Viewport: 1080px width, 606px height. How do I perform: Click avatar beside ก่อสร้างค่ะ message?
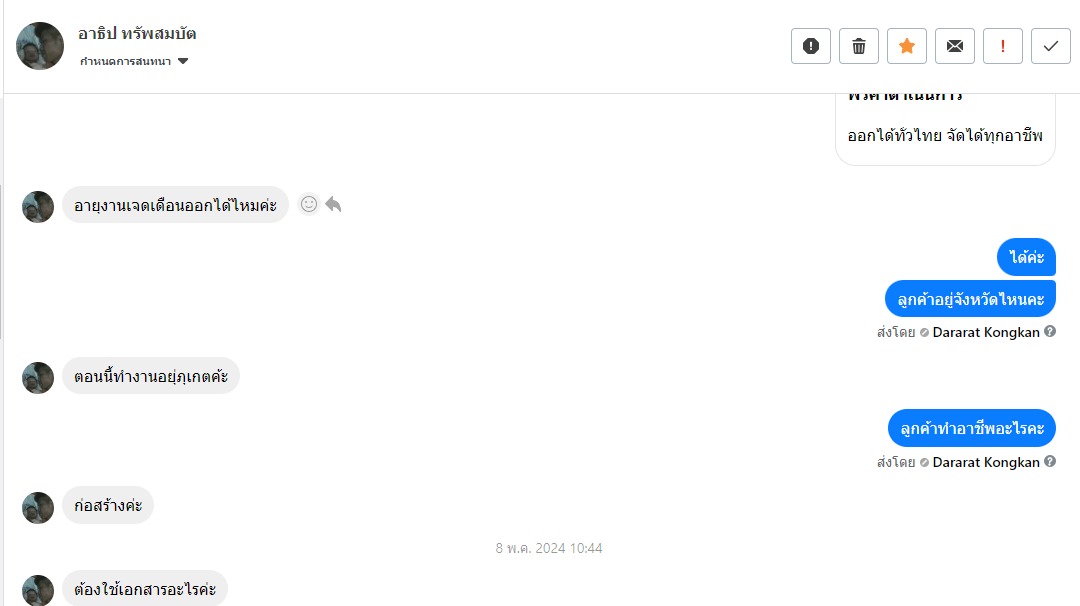(x=38, y=507)
